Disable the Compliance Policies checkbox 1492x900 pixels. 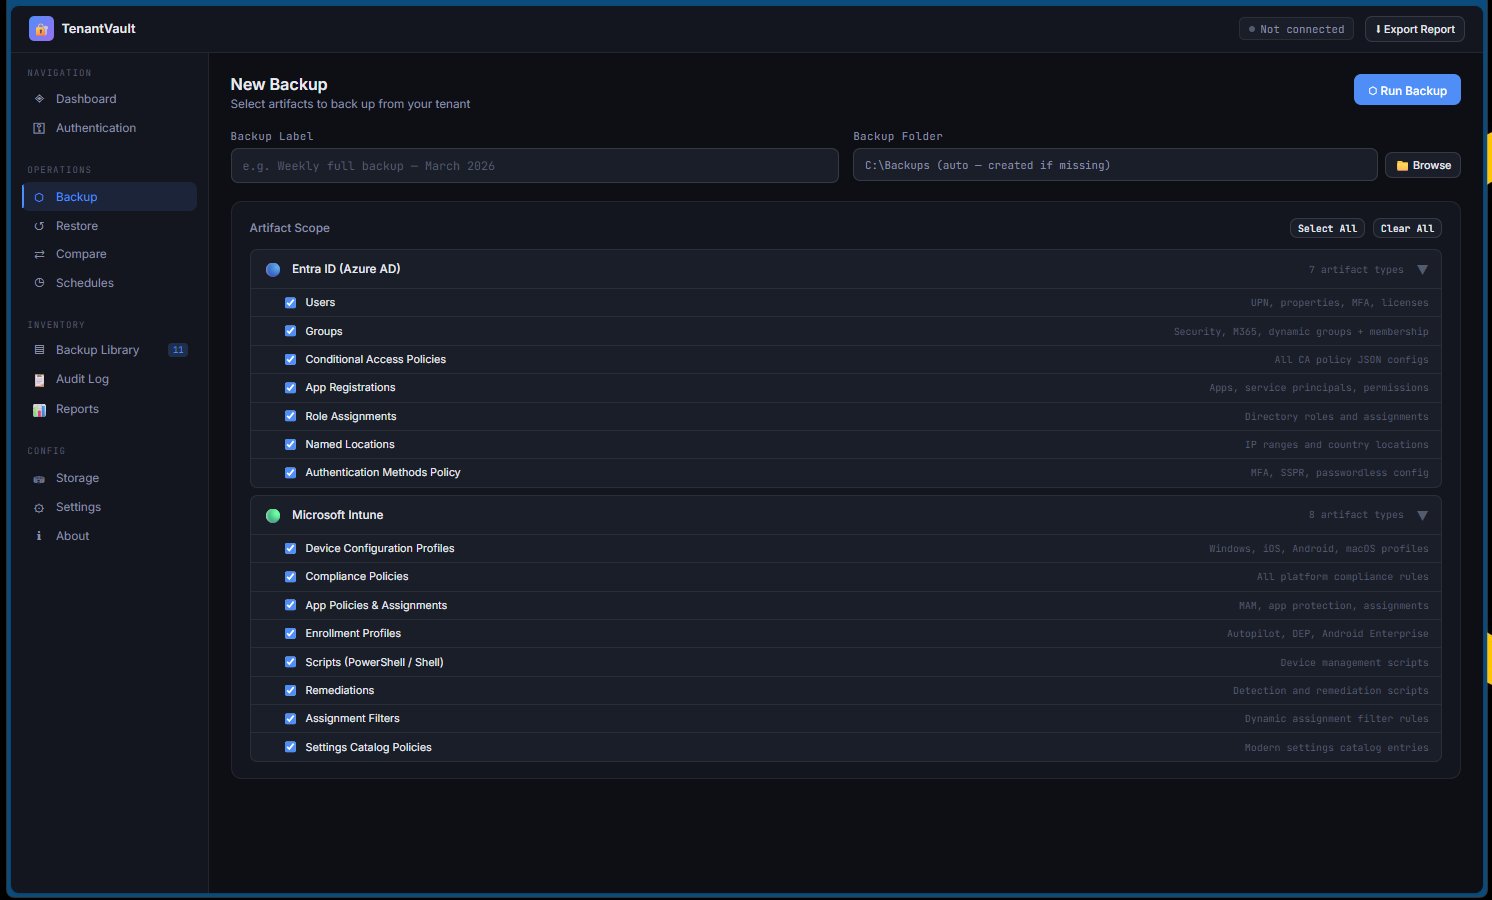click(290, 576)
